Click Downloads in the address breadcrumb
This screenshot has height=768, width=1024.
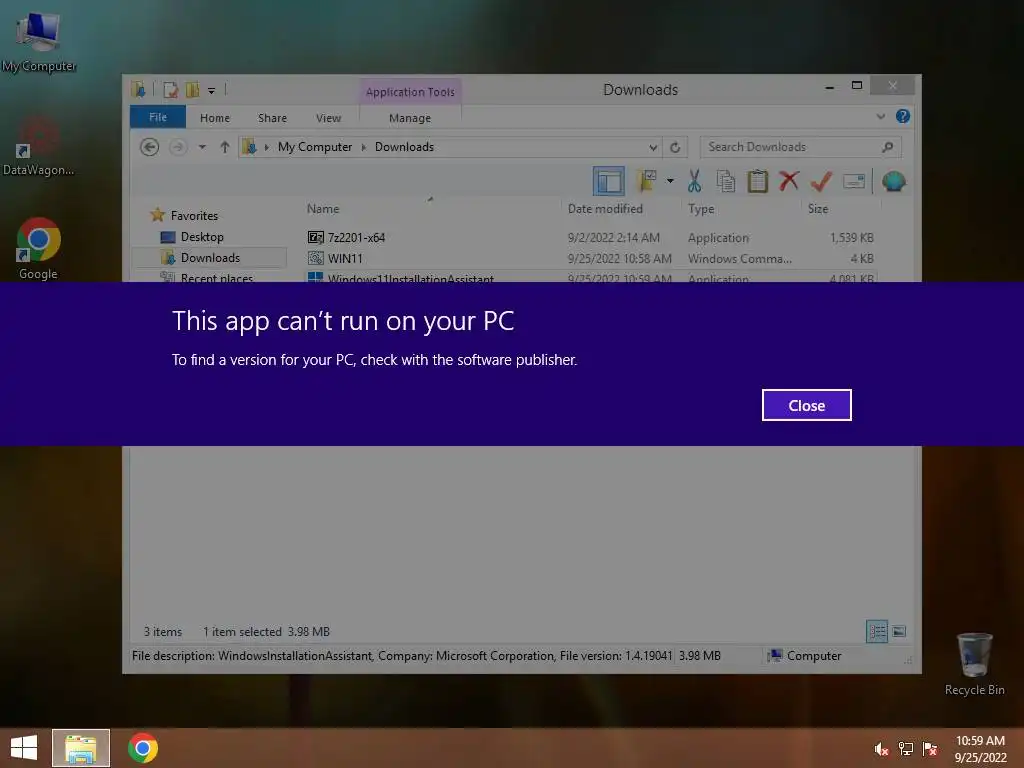click(x=404, y=147)
